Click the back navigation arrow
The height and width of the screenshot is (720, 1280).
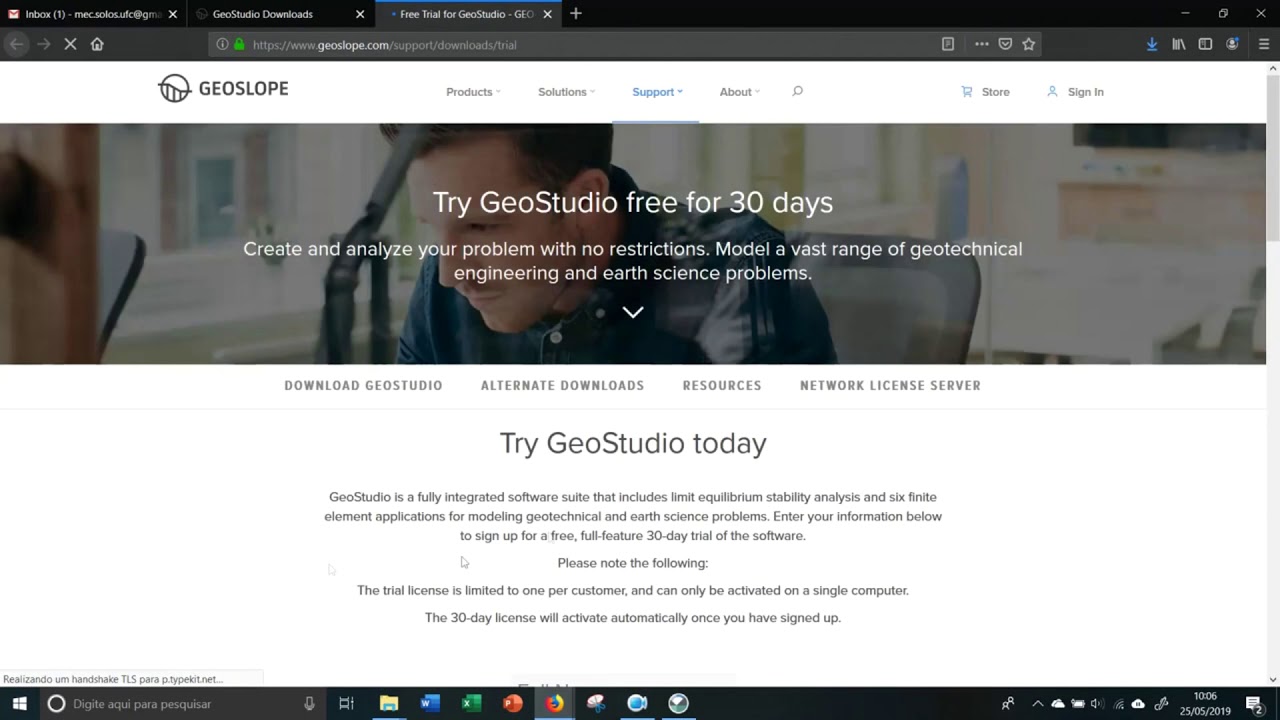point(16,44)
